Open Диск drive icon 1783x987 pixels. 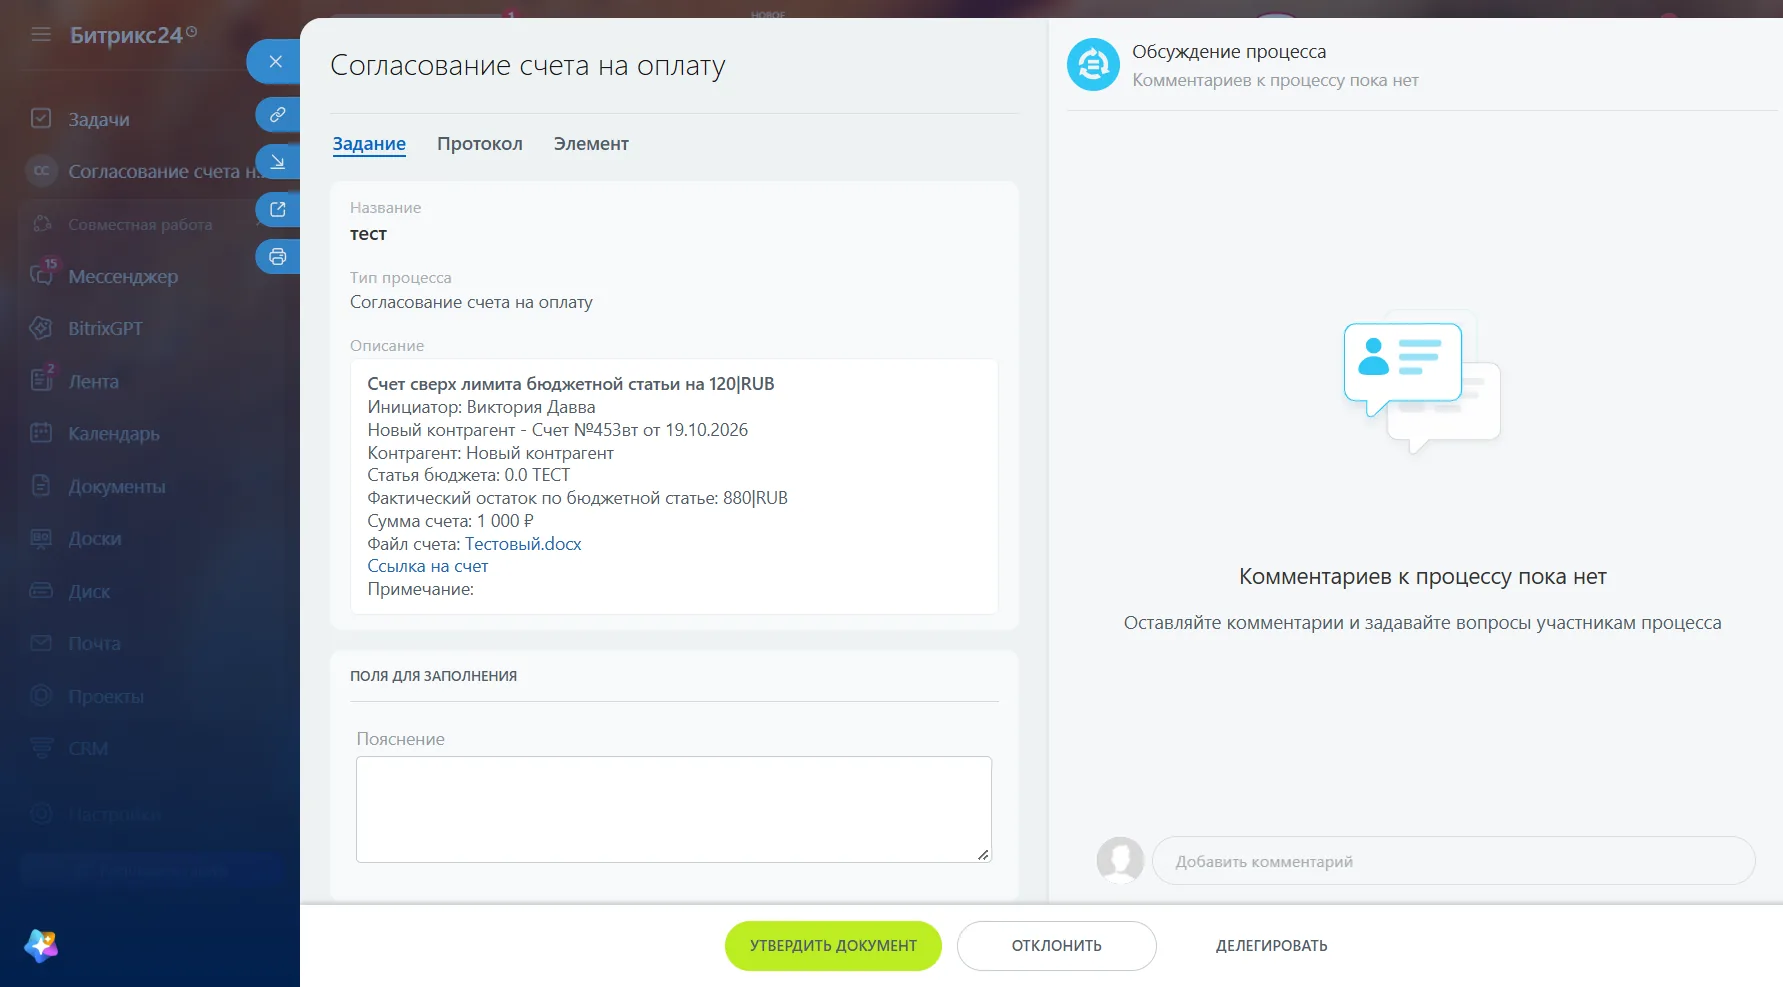click(x=41, y=591)
